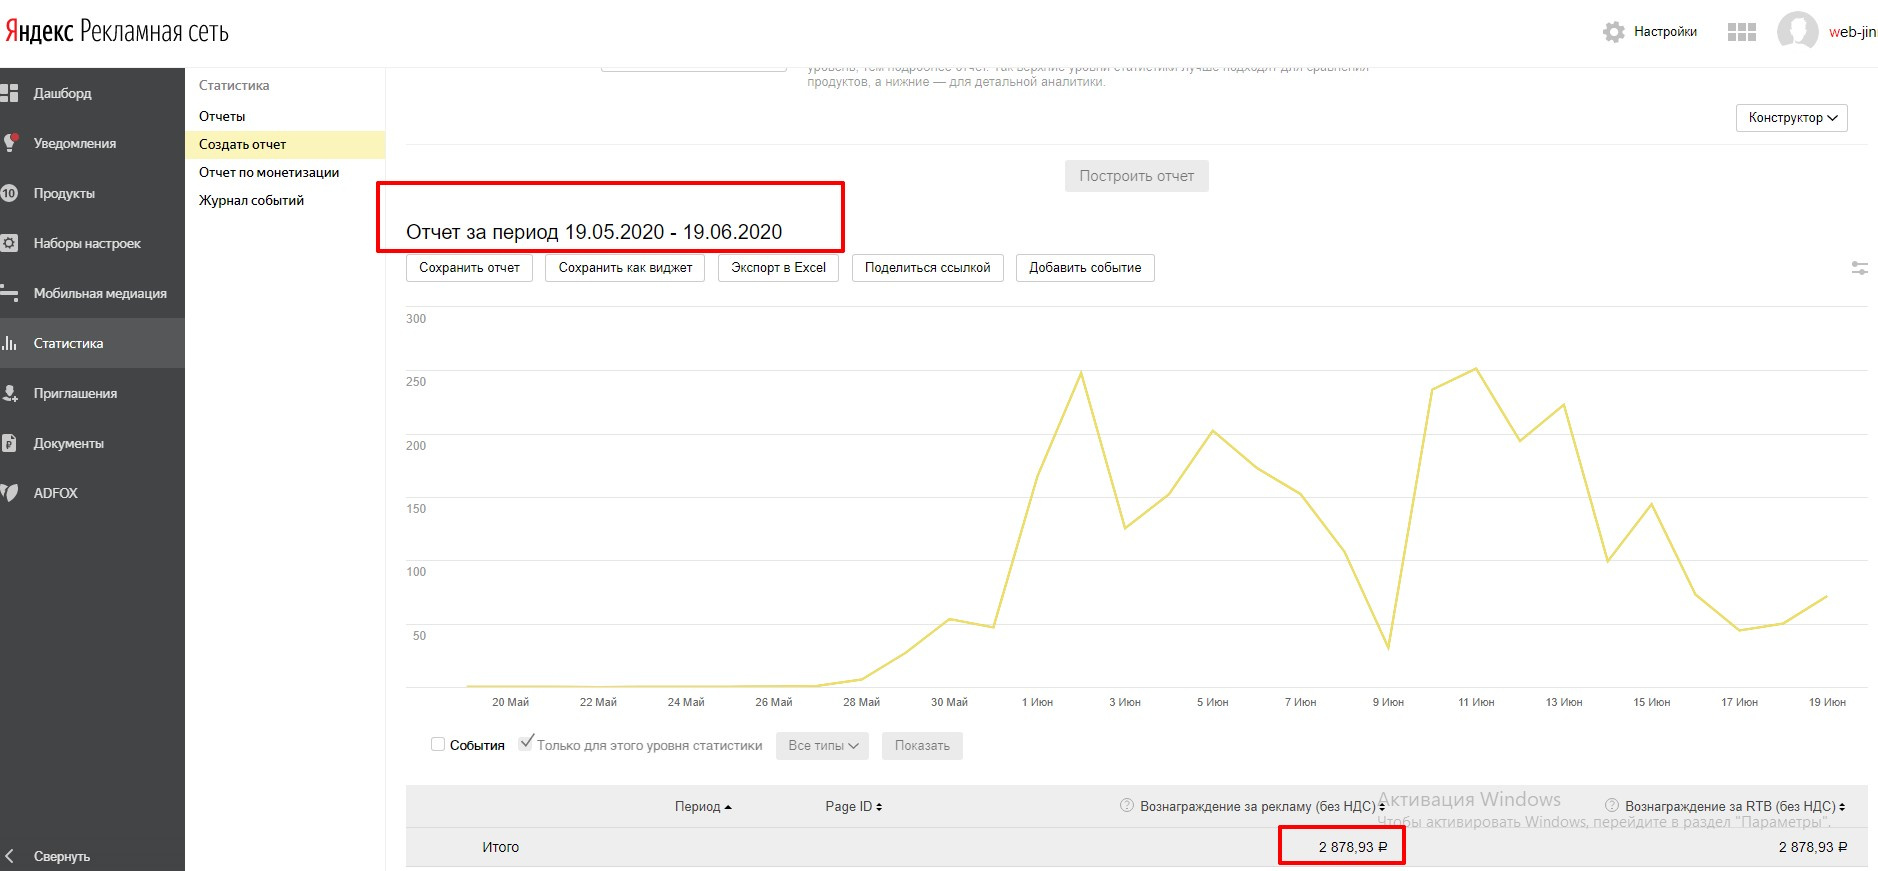Click the Сохранить как виджет button
This screenshot has width=1878, height=871.
pos(625,268)
